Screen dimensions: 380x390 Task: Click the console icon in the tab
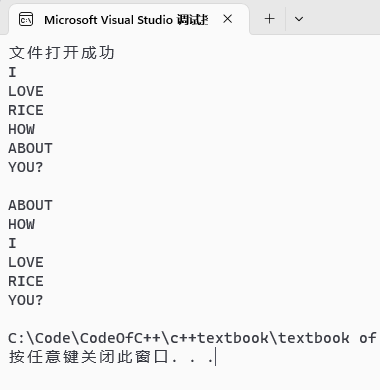tap(26, 20)
